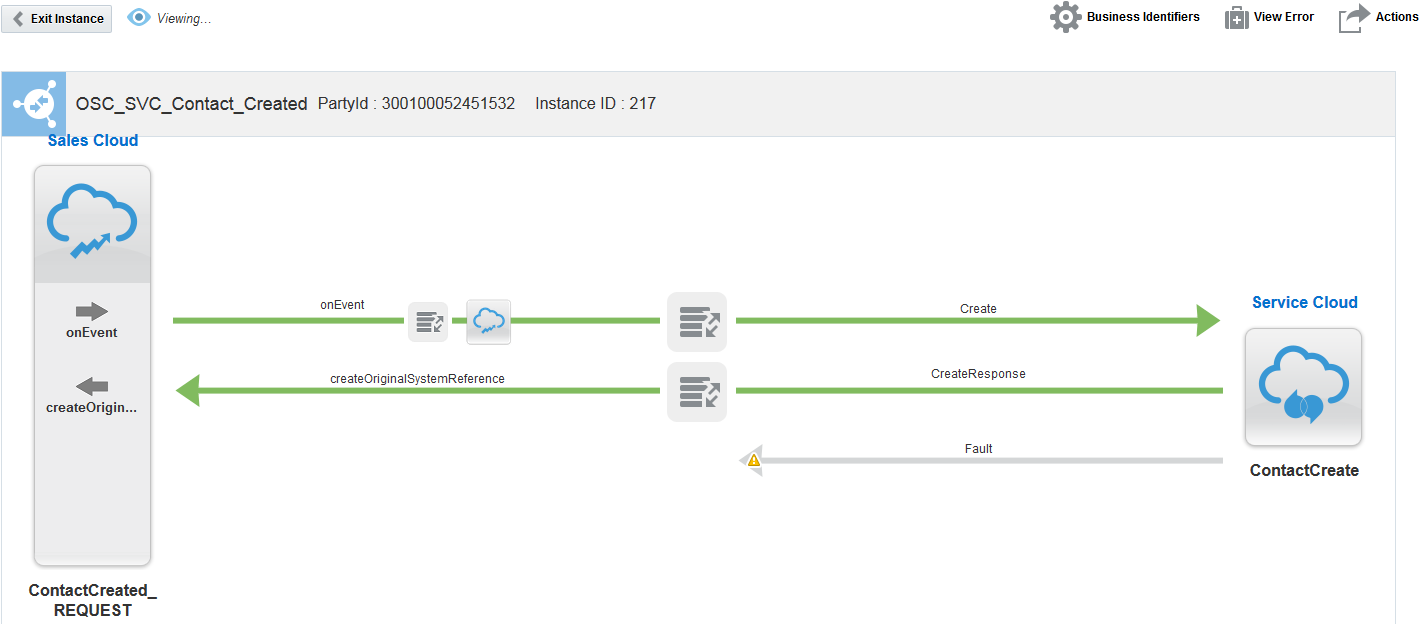1426x624 pixels.
Task: Click the Viewing eye icon
Action: point(139,18)
